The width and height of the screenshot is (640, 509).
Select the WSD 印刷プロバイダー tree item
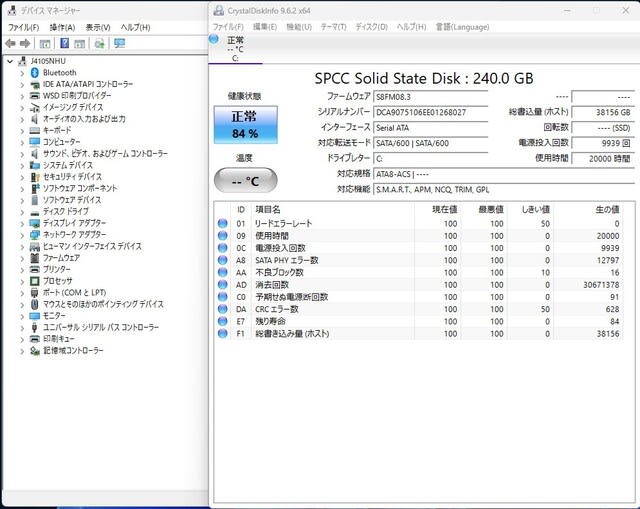(77, 96)
